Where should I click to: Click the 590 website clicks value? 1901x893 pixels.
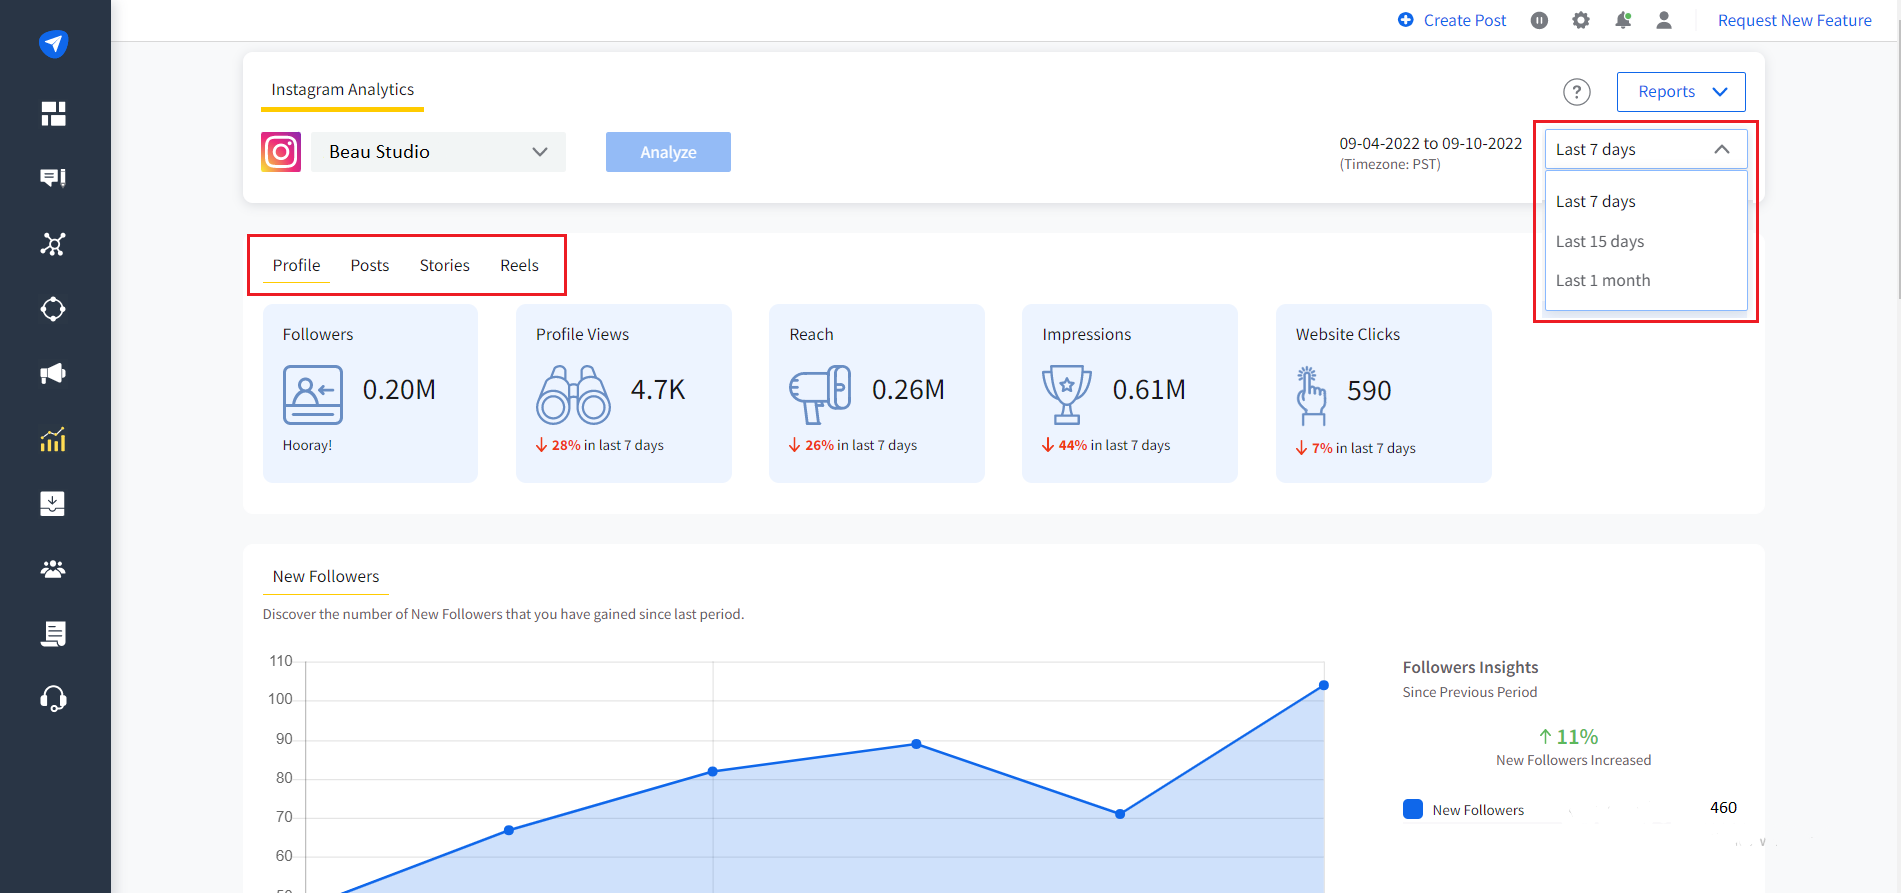[x=1369, y=391]
